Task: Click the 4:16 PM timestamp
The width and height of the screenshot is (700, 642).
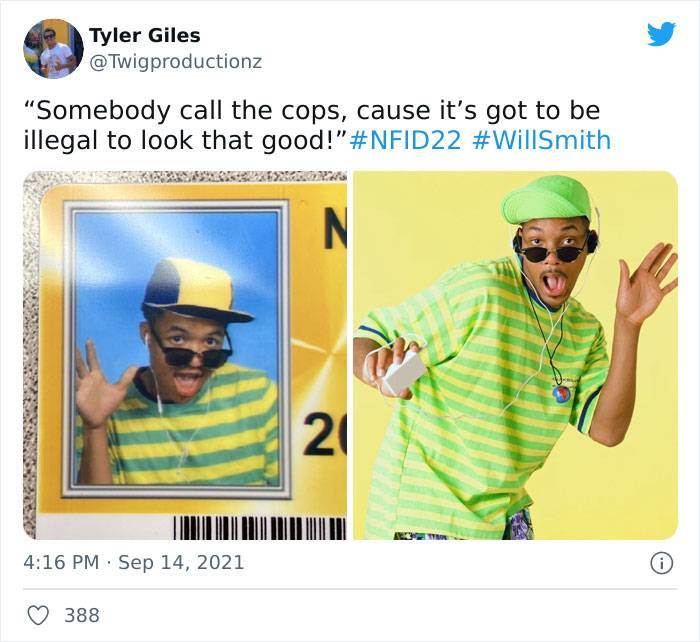Action: pos(61,562)
